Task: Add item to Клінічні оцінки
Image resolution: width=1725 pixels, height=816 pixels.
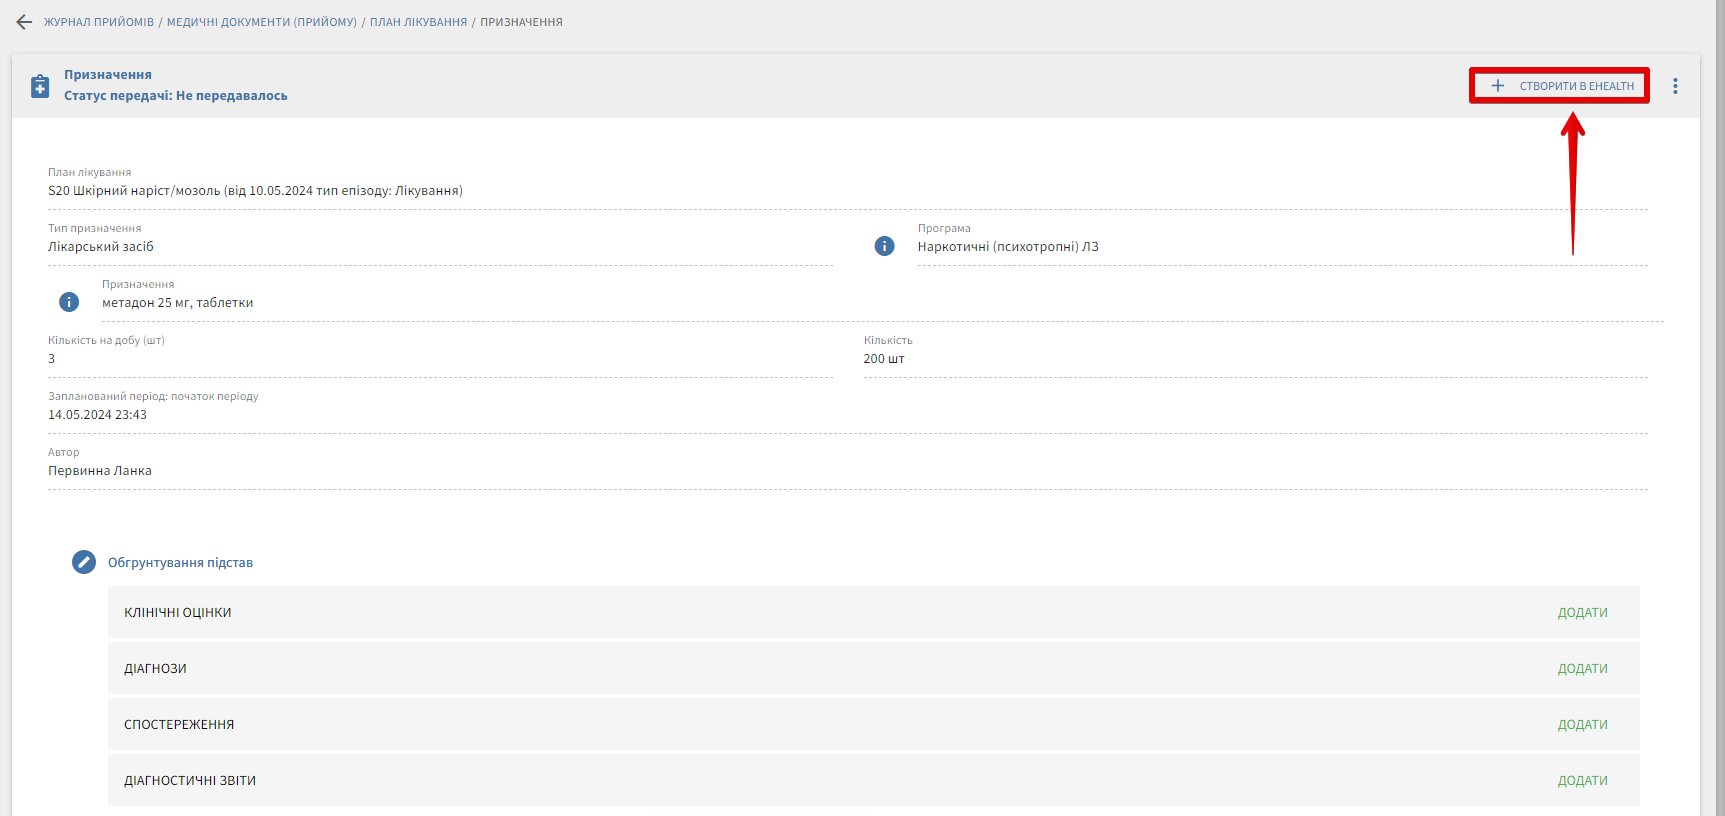Action: 1582,613
